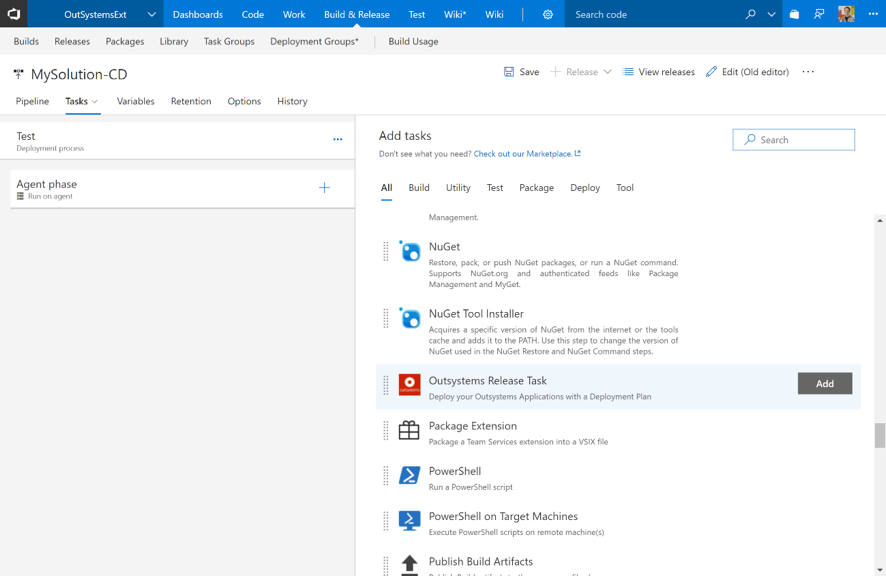Click the Package Extension gift icon
Viewport: 886px width, 576px height.
(x=409, y=430)
